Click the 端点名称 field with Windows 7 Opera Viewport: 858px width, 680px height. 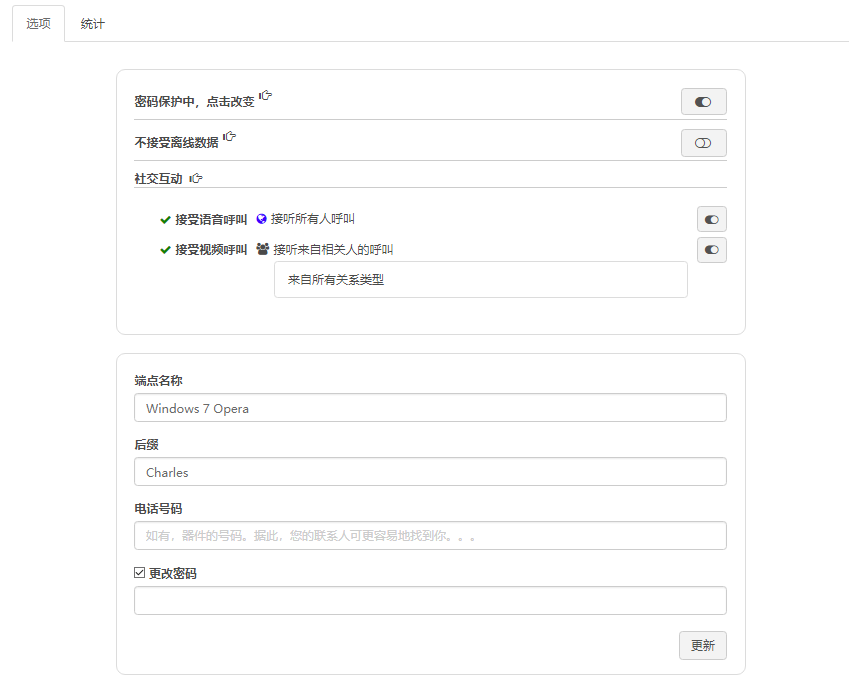click(x=430, y=408)
